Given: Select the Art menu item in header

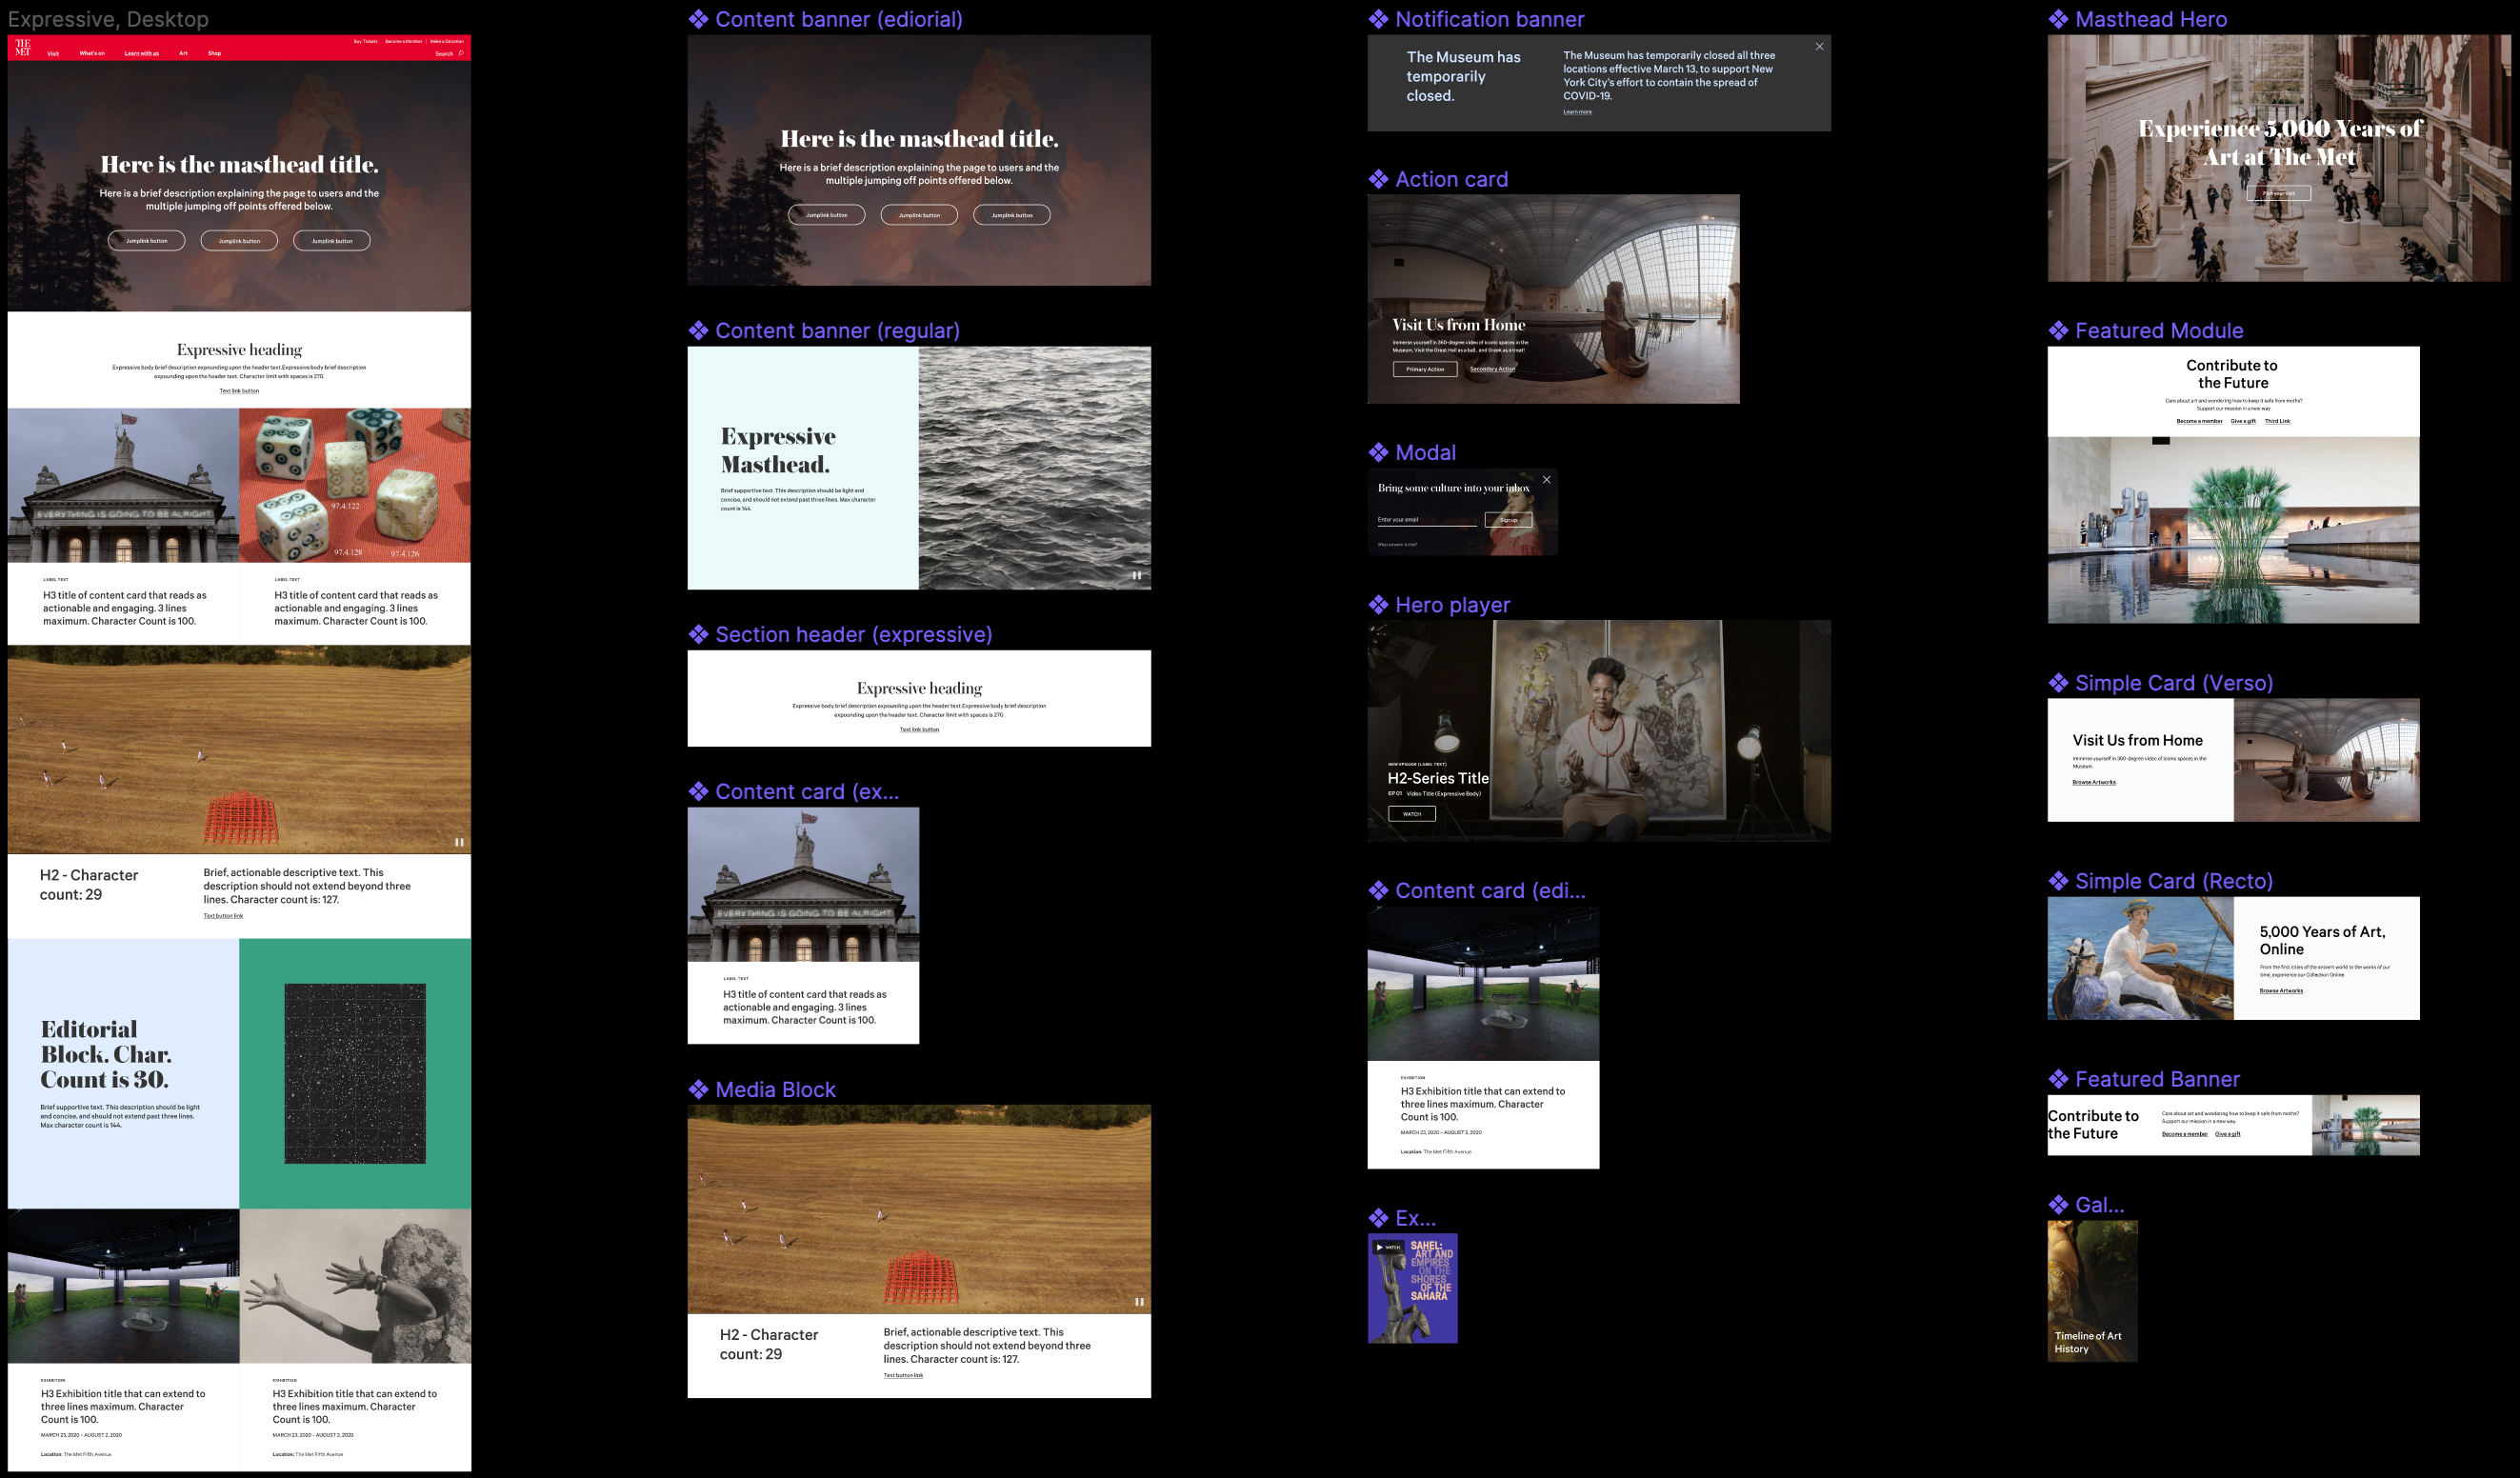Looking at the screenshot, I should (x=183, y=53).
